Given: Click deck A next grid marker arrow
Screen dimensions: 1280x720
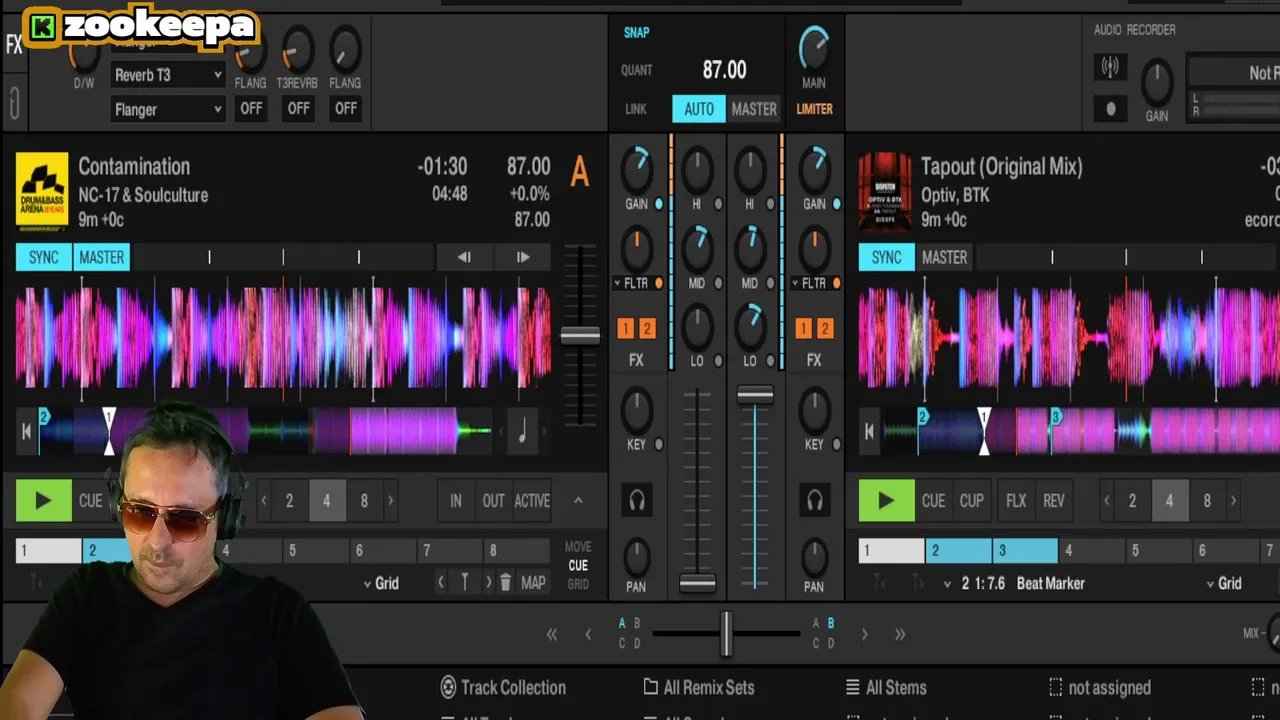Looking at the screenshot, I should (488, 583).
